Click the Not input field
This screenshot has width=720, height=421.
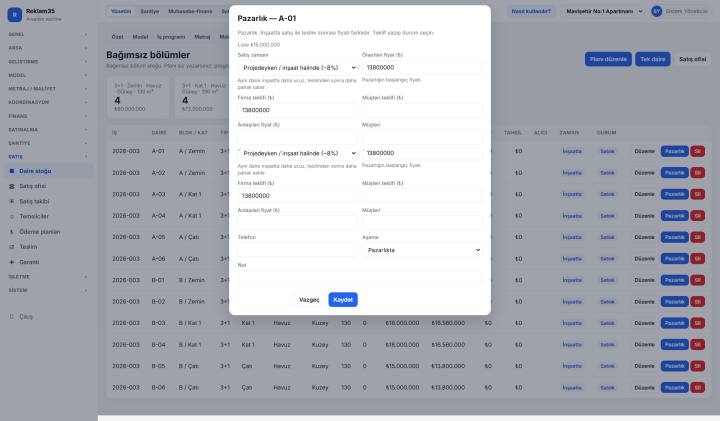(360, 277)
